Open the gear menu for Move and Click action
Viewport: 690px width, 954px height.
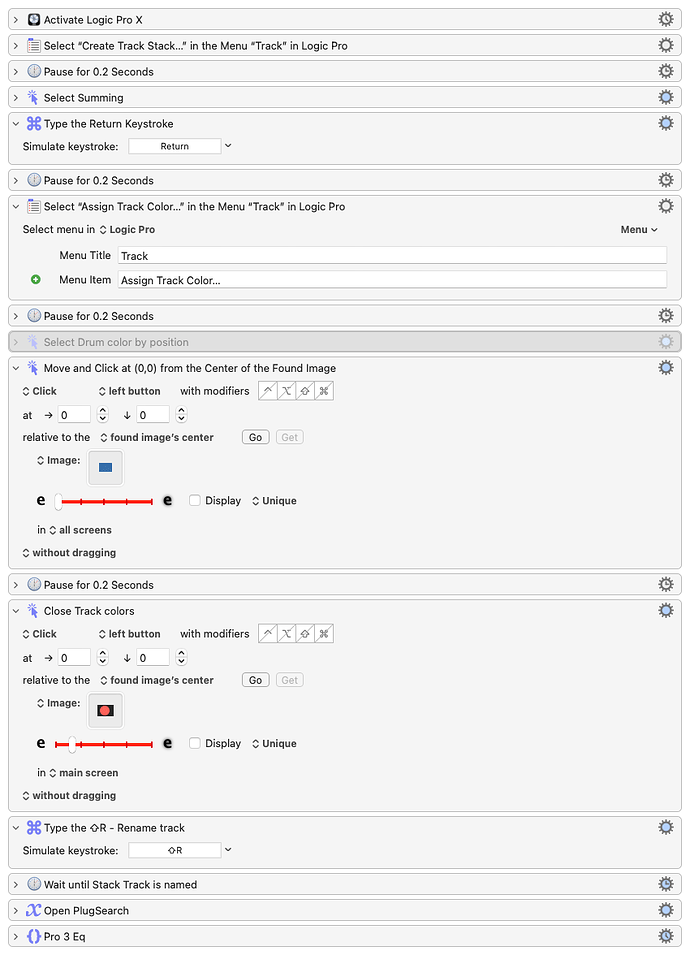(666, 367)
